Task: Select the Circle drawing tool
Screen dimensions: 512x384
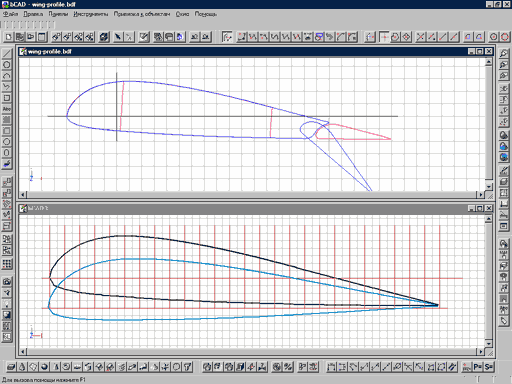Action: click(7, 65)
